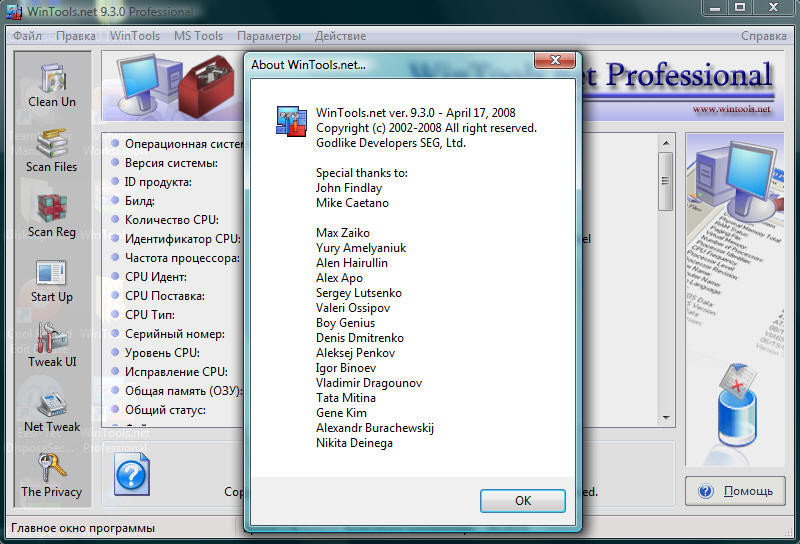Click the name Max Zaiko
800x544 pixels.
click(343, 233)
